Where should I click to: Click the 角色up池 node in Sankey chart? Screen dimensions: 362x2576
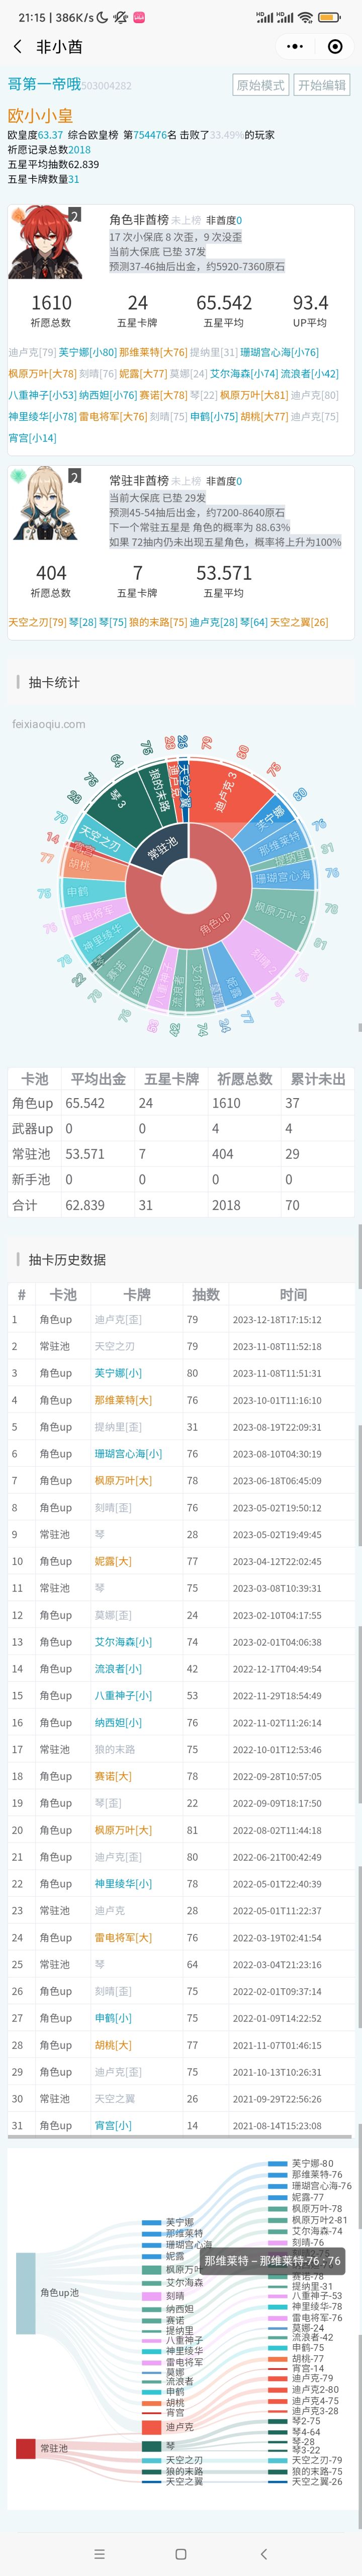tap(25, 2292)
